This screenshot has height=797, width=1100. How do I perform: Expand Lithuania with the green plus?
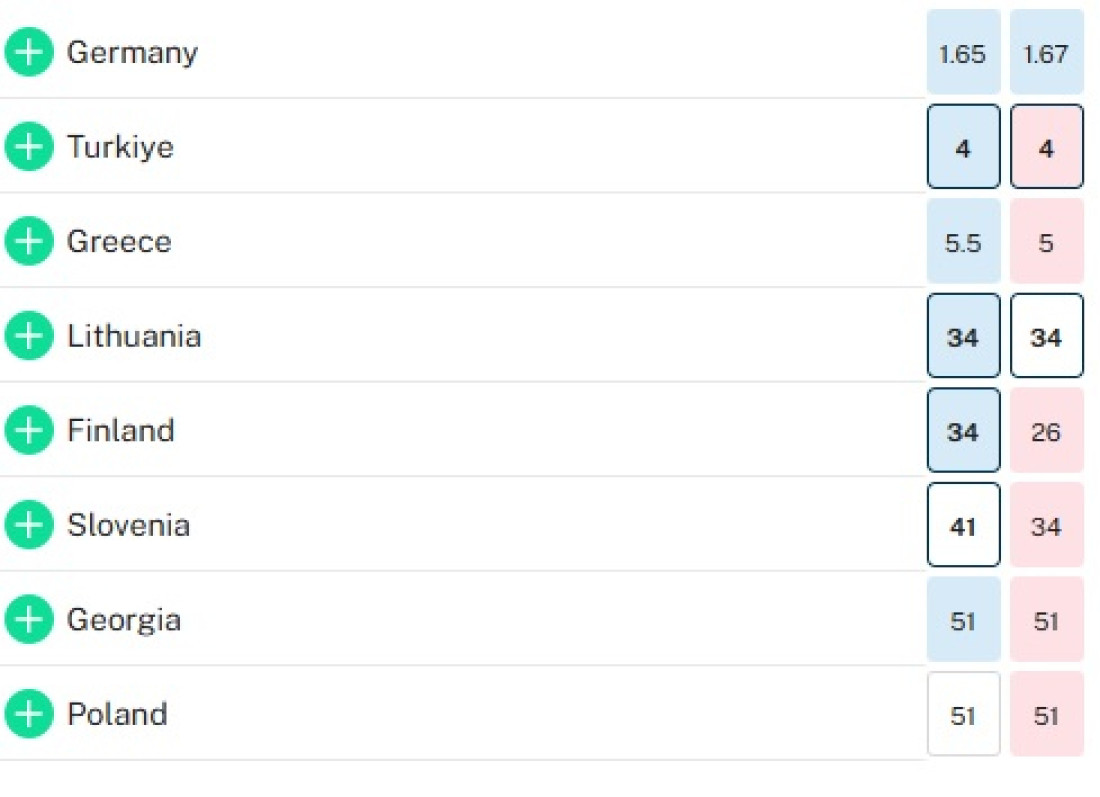pyautogui.click(x=29, y=335)
